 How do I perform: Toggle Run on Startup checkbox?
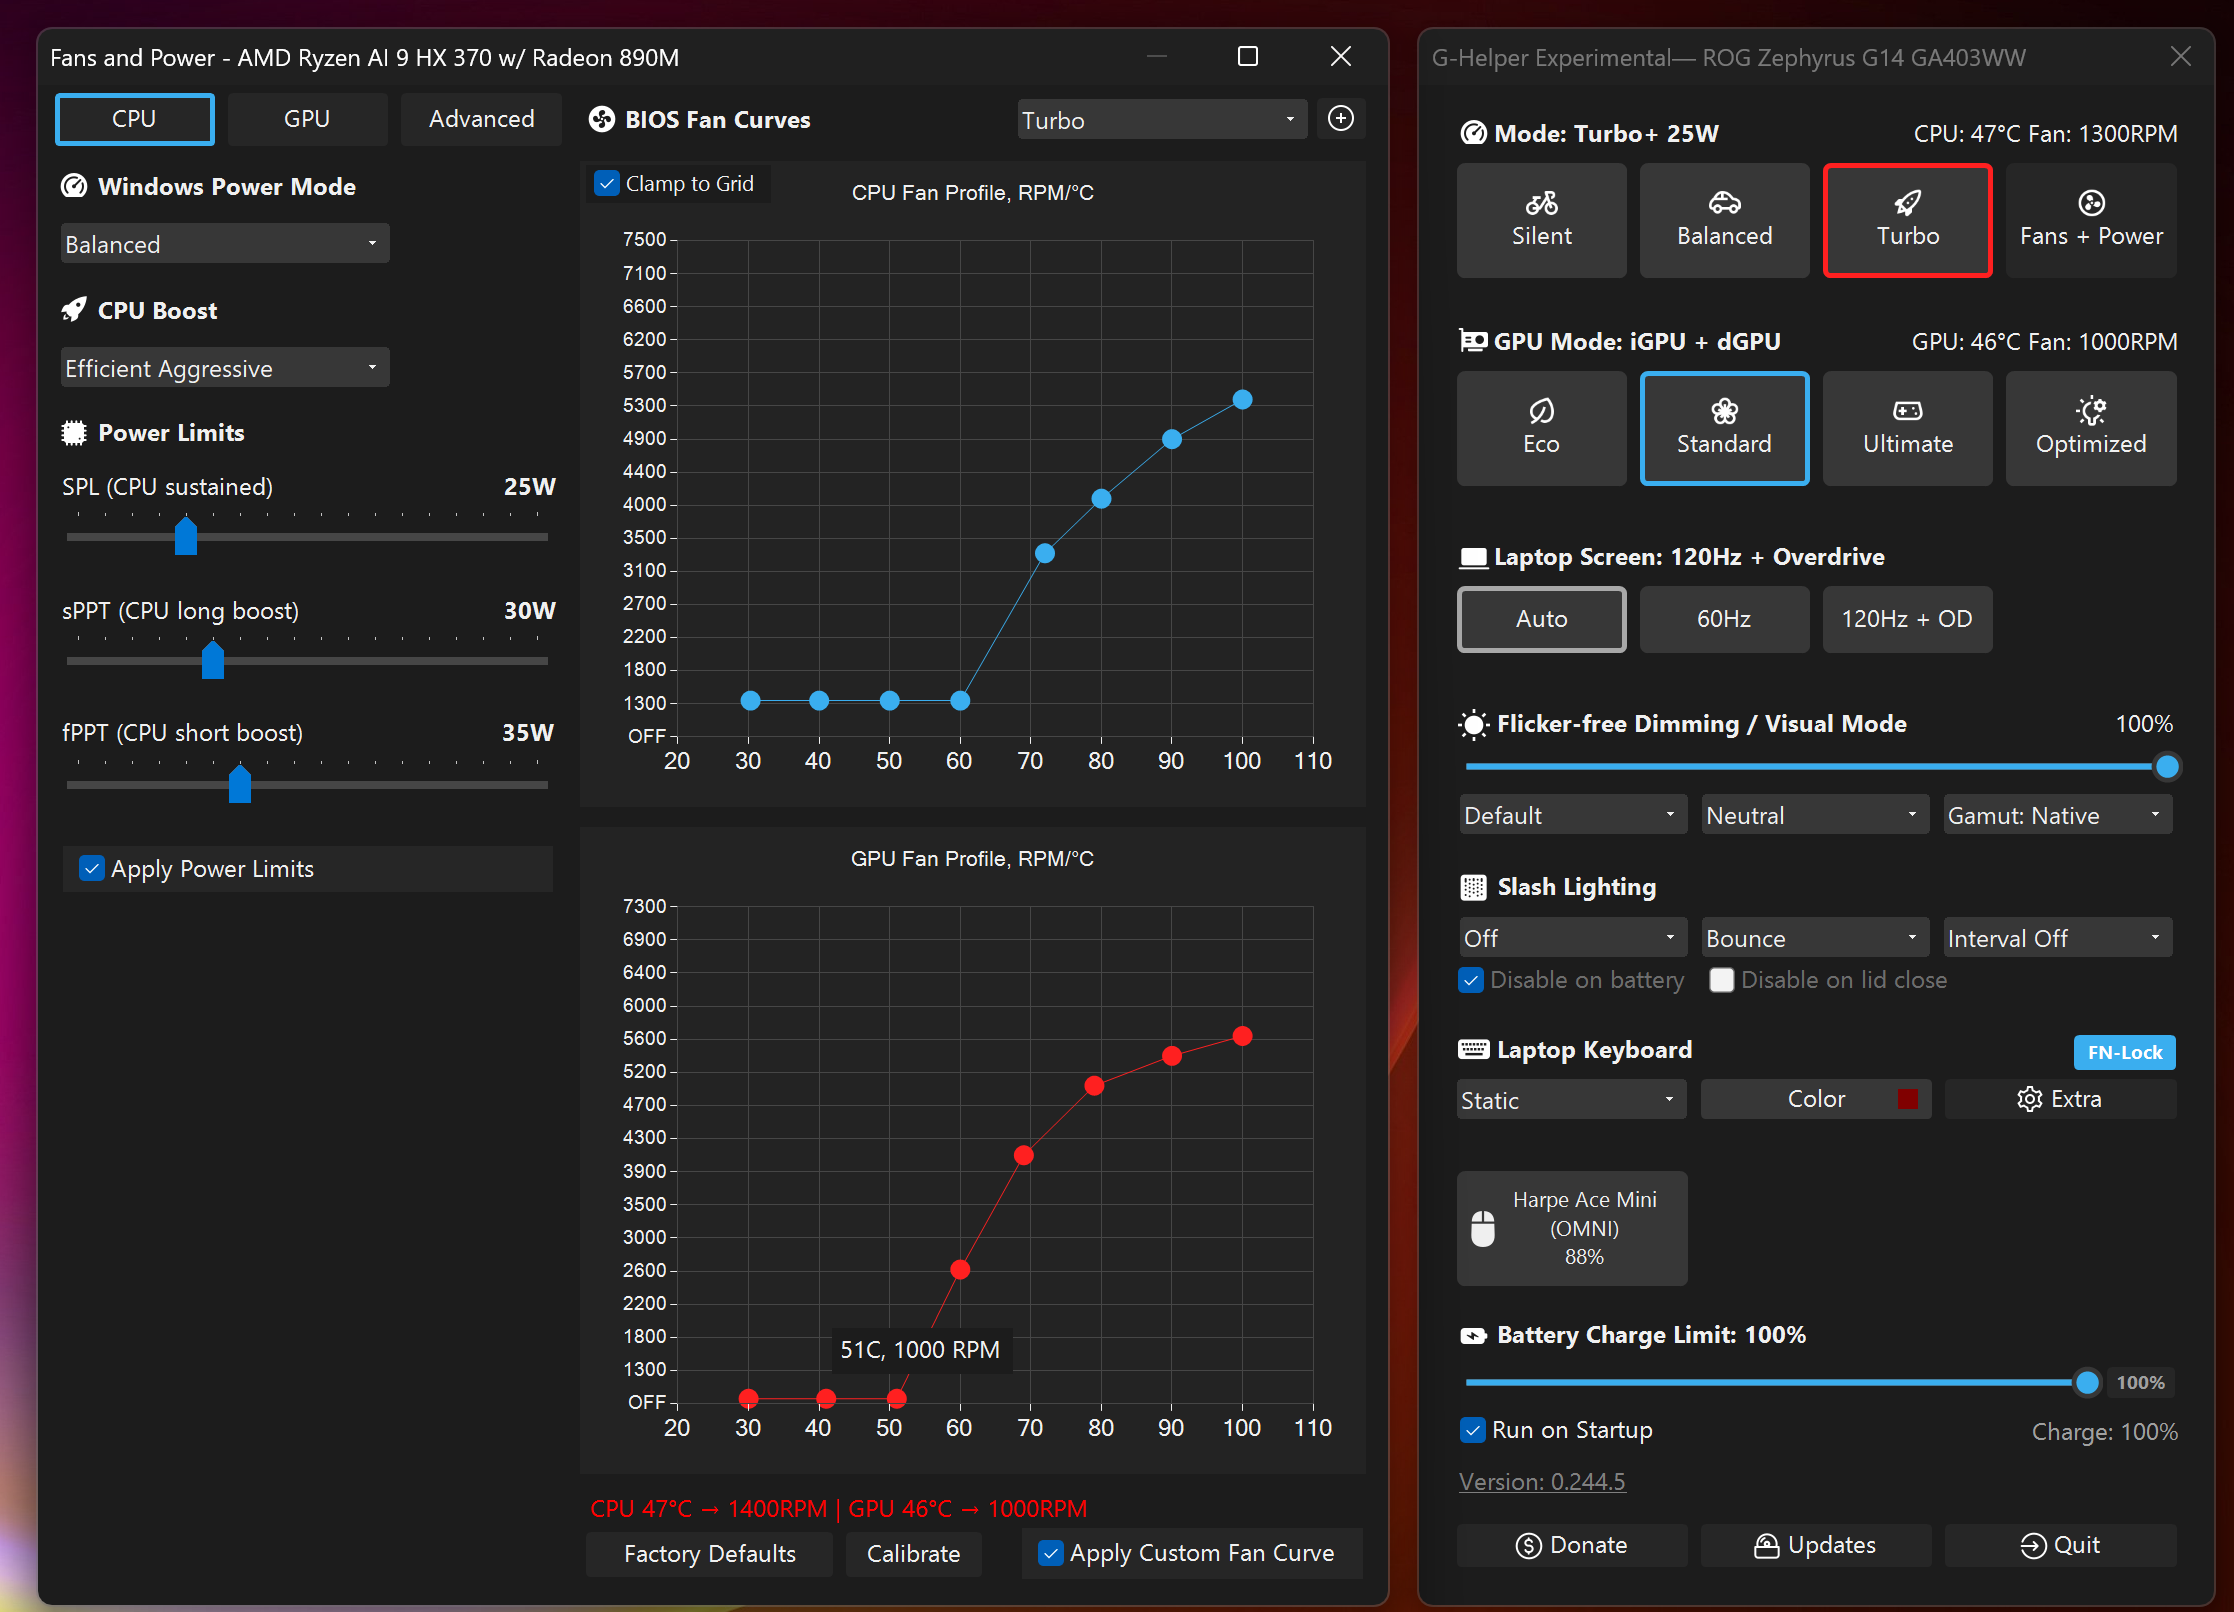pyautogui.click(x=1472, y=1430)
